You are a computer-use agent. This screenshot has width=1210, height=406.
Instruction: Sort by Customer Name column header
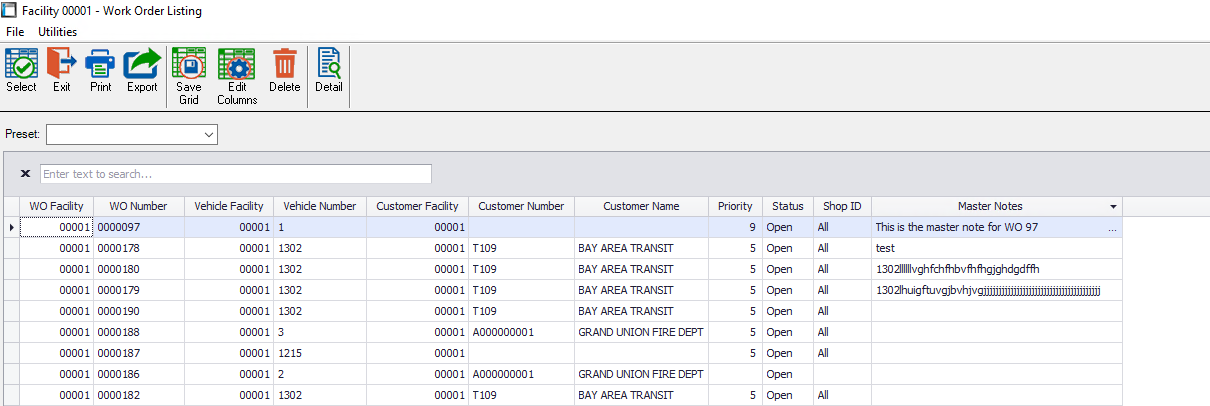pyautogui.click(x=640, y=206)
